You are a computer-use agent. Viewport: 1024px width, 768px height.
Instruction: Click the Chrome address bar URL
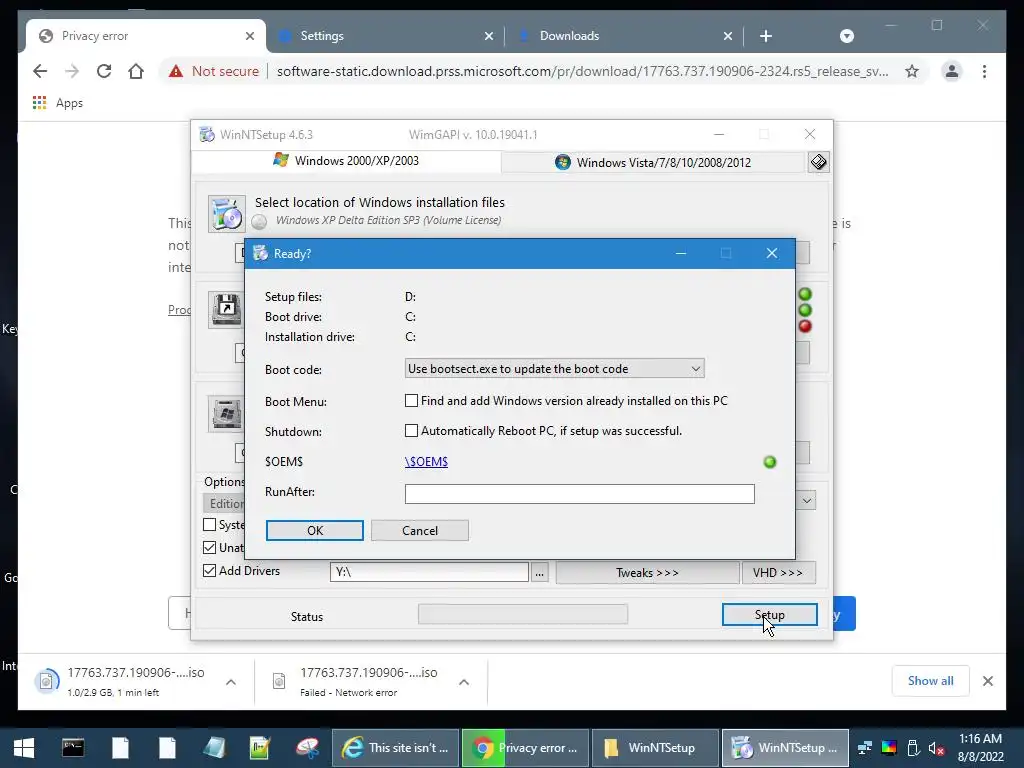[x=582, y=71]
